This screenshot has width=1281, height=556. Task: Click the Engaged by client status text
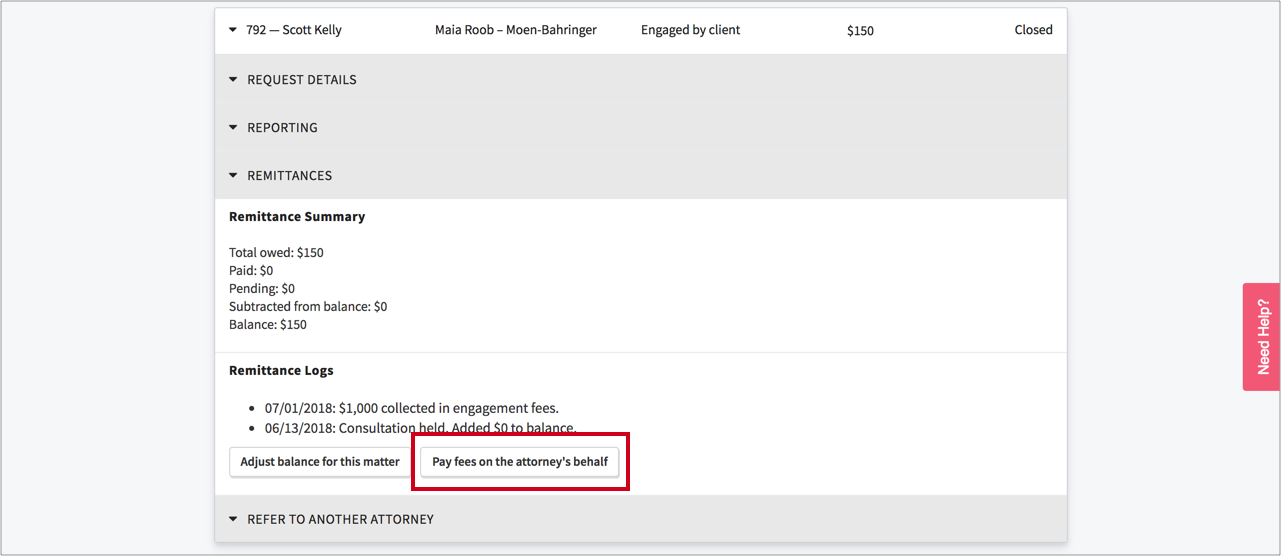(x=690, y=30)
